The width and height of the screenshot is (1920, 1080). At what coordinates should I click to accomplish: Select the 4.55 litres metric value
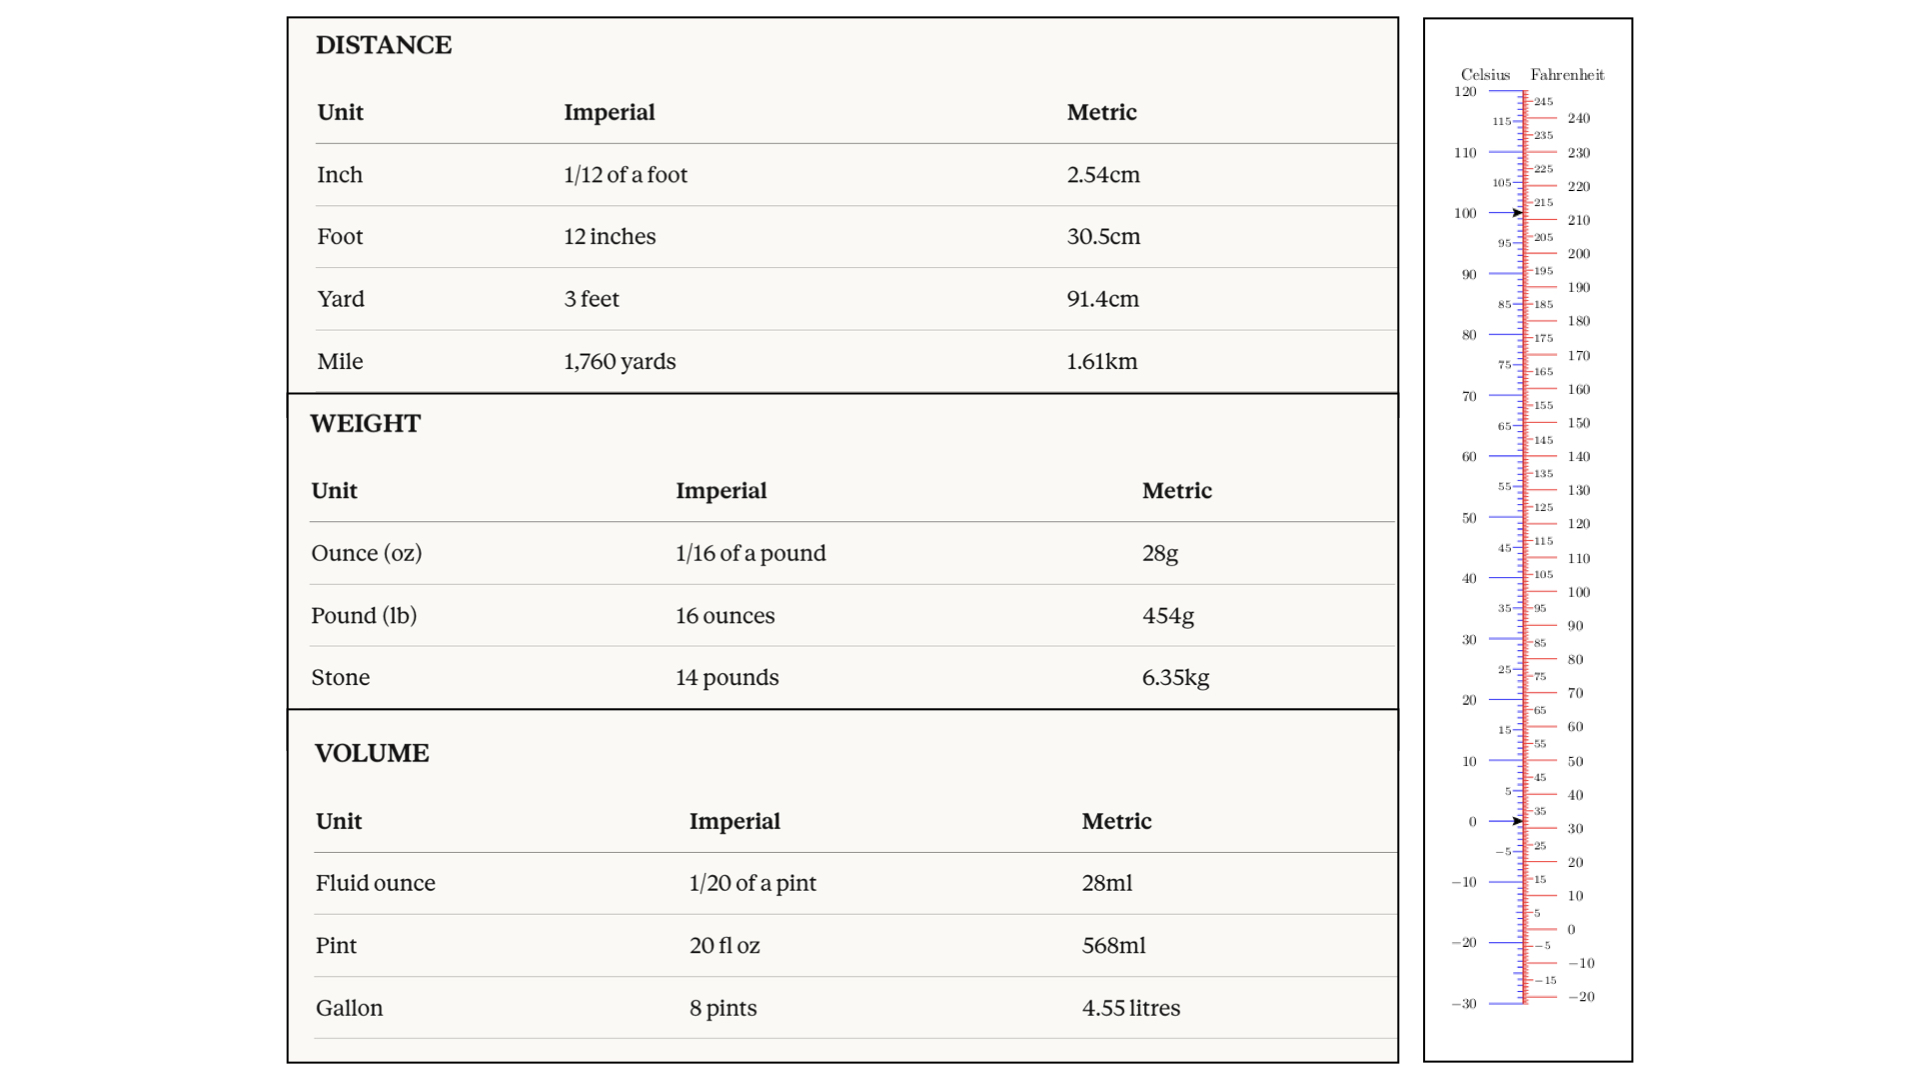(1131, 1008)
